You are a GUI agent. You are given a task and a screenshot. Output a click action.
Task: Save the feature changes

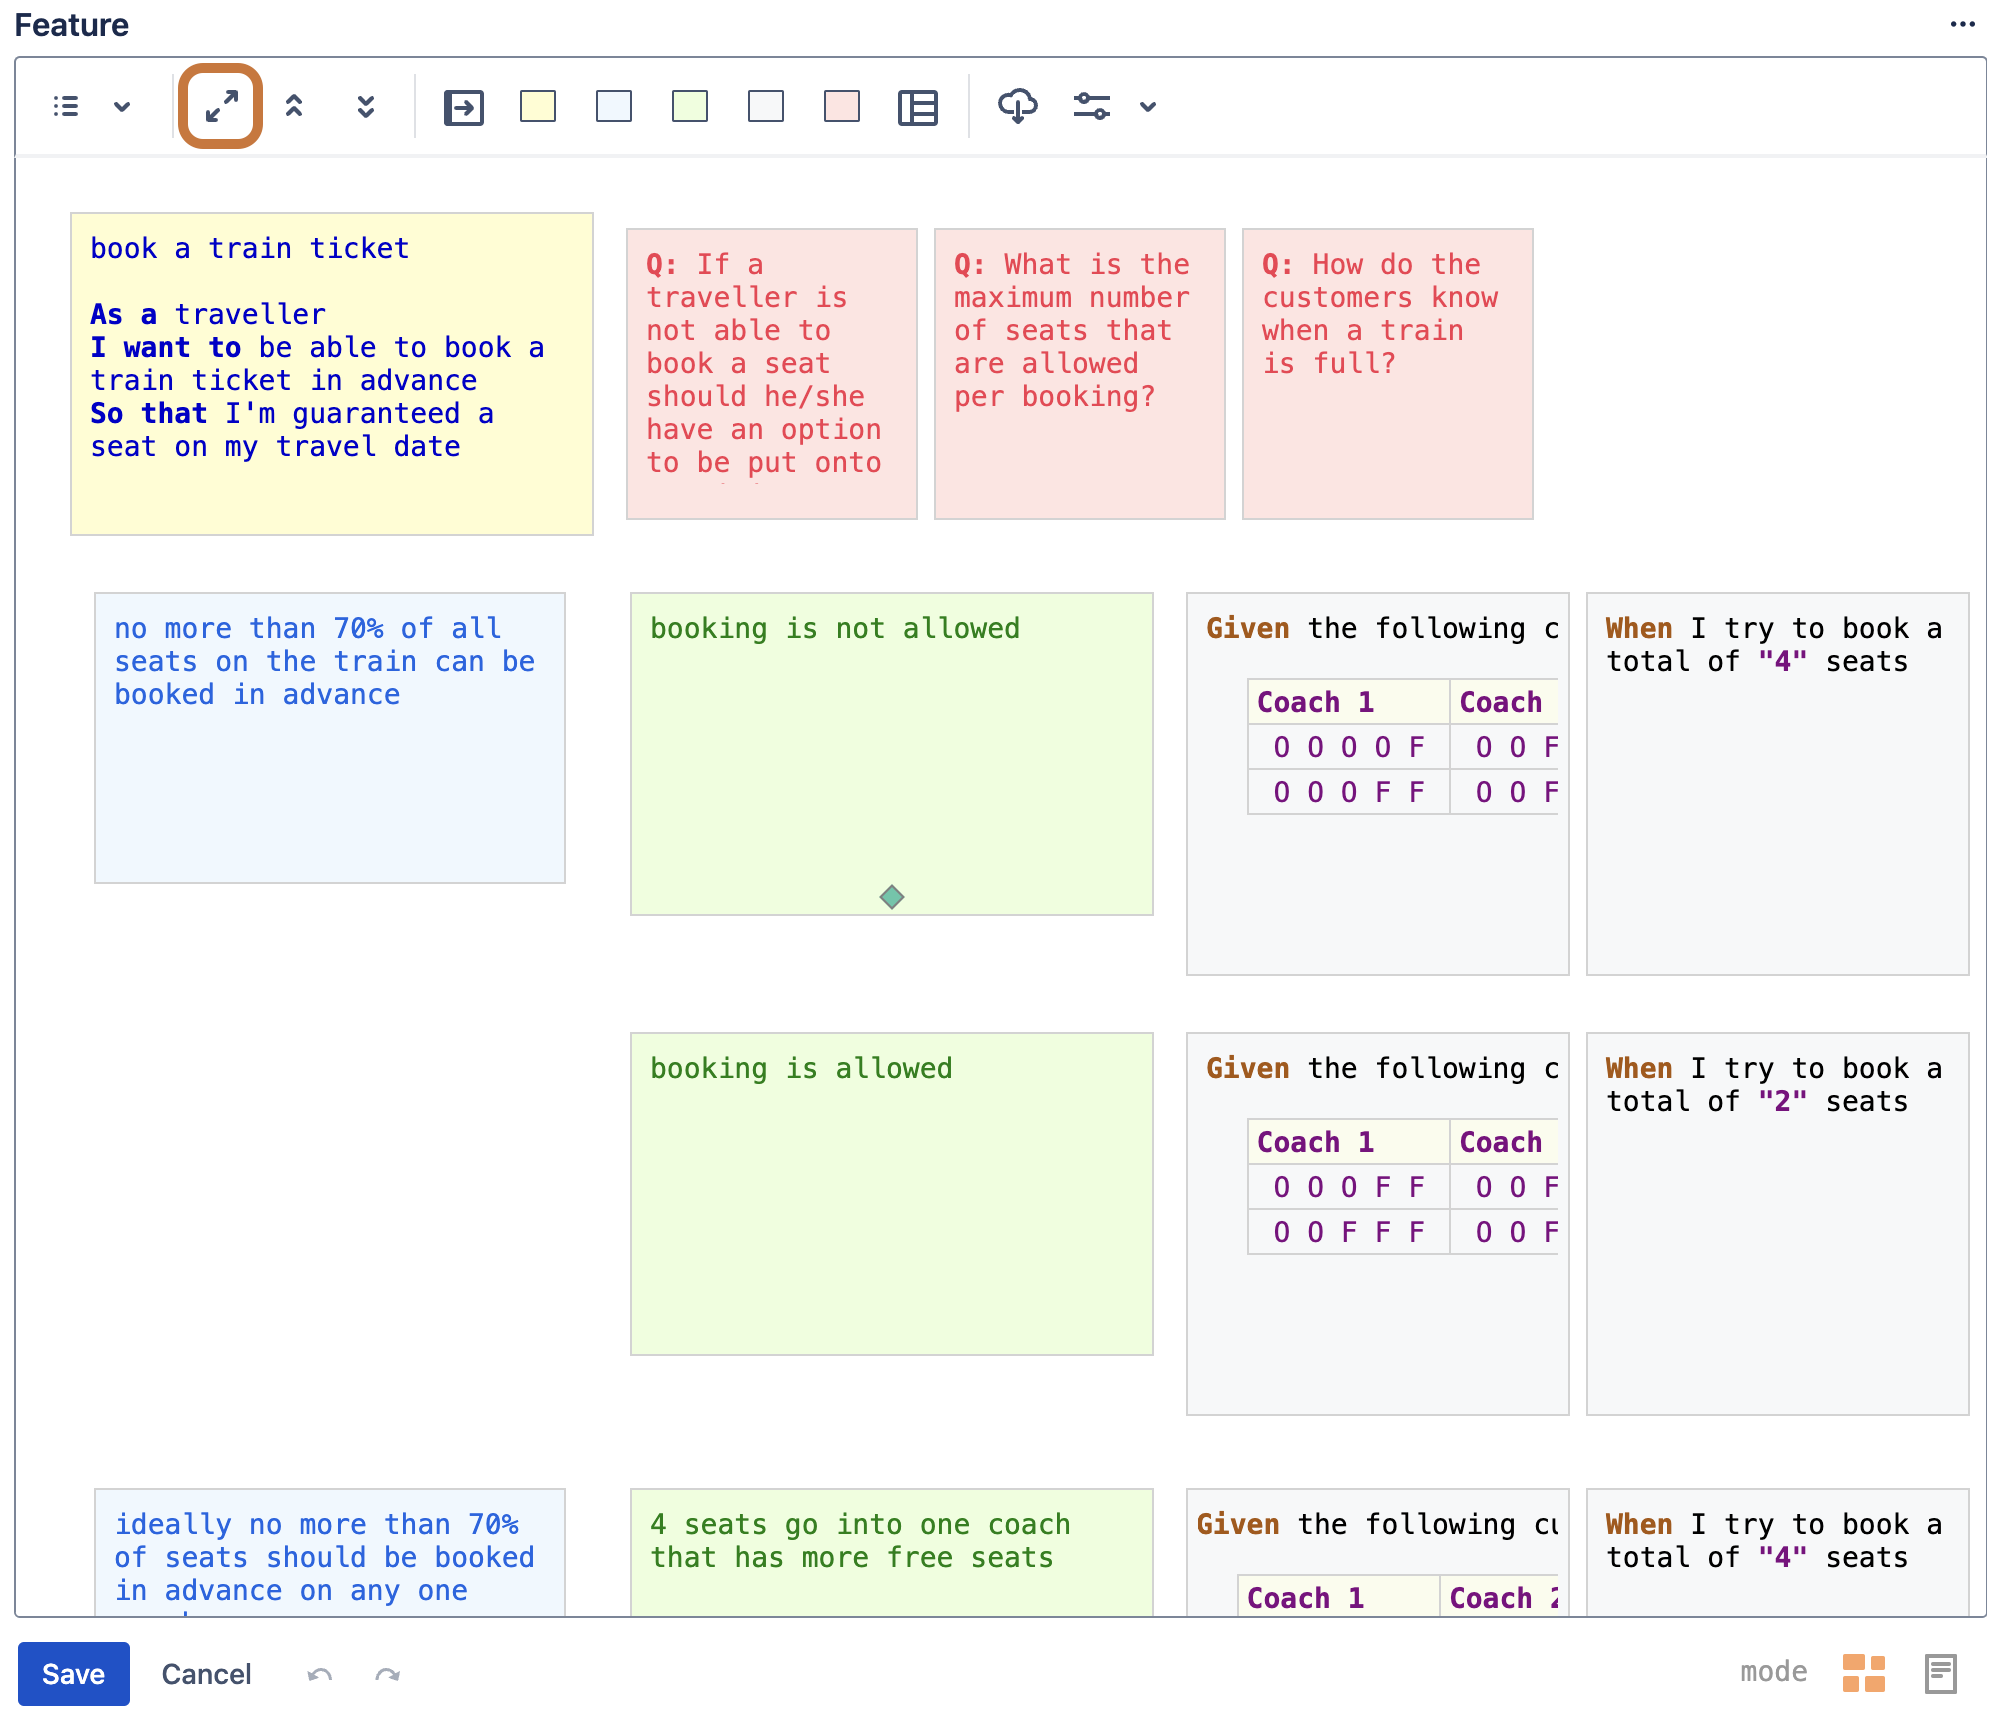[74, 1674]
